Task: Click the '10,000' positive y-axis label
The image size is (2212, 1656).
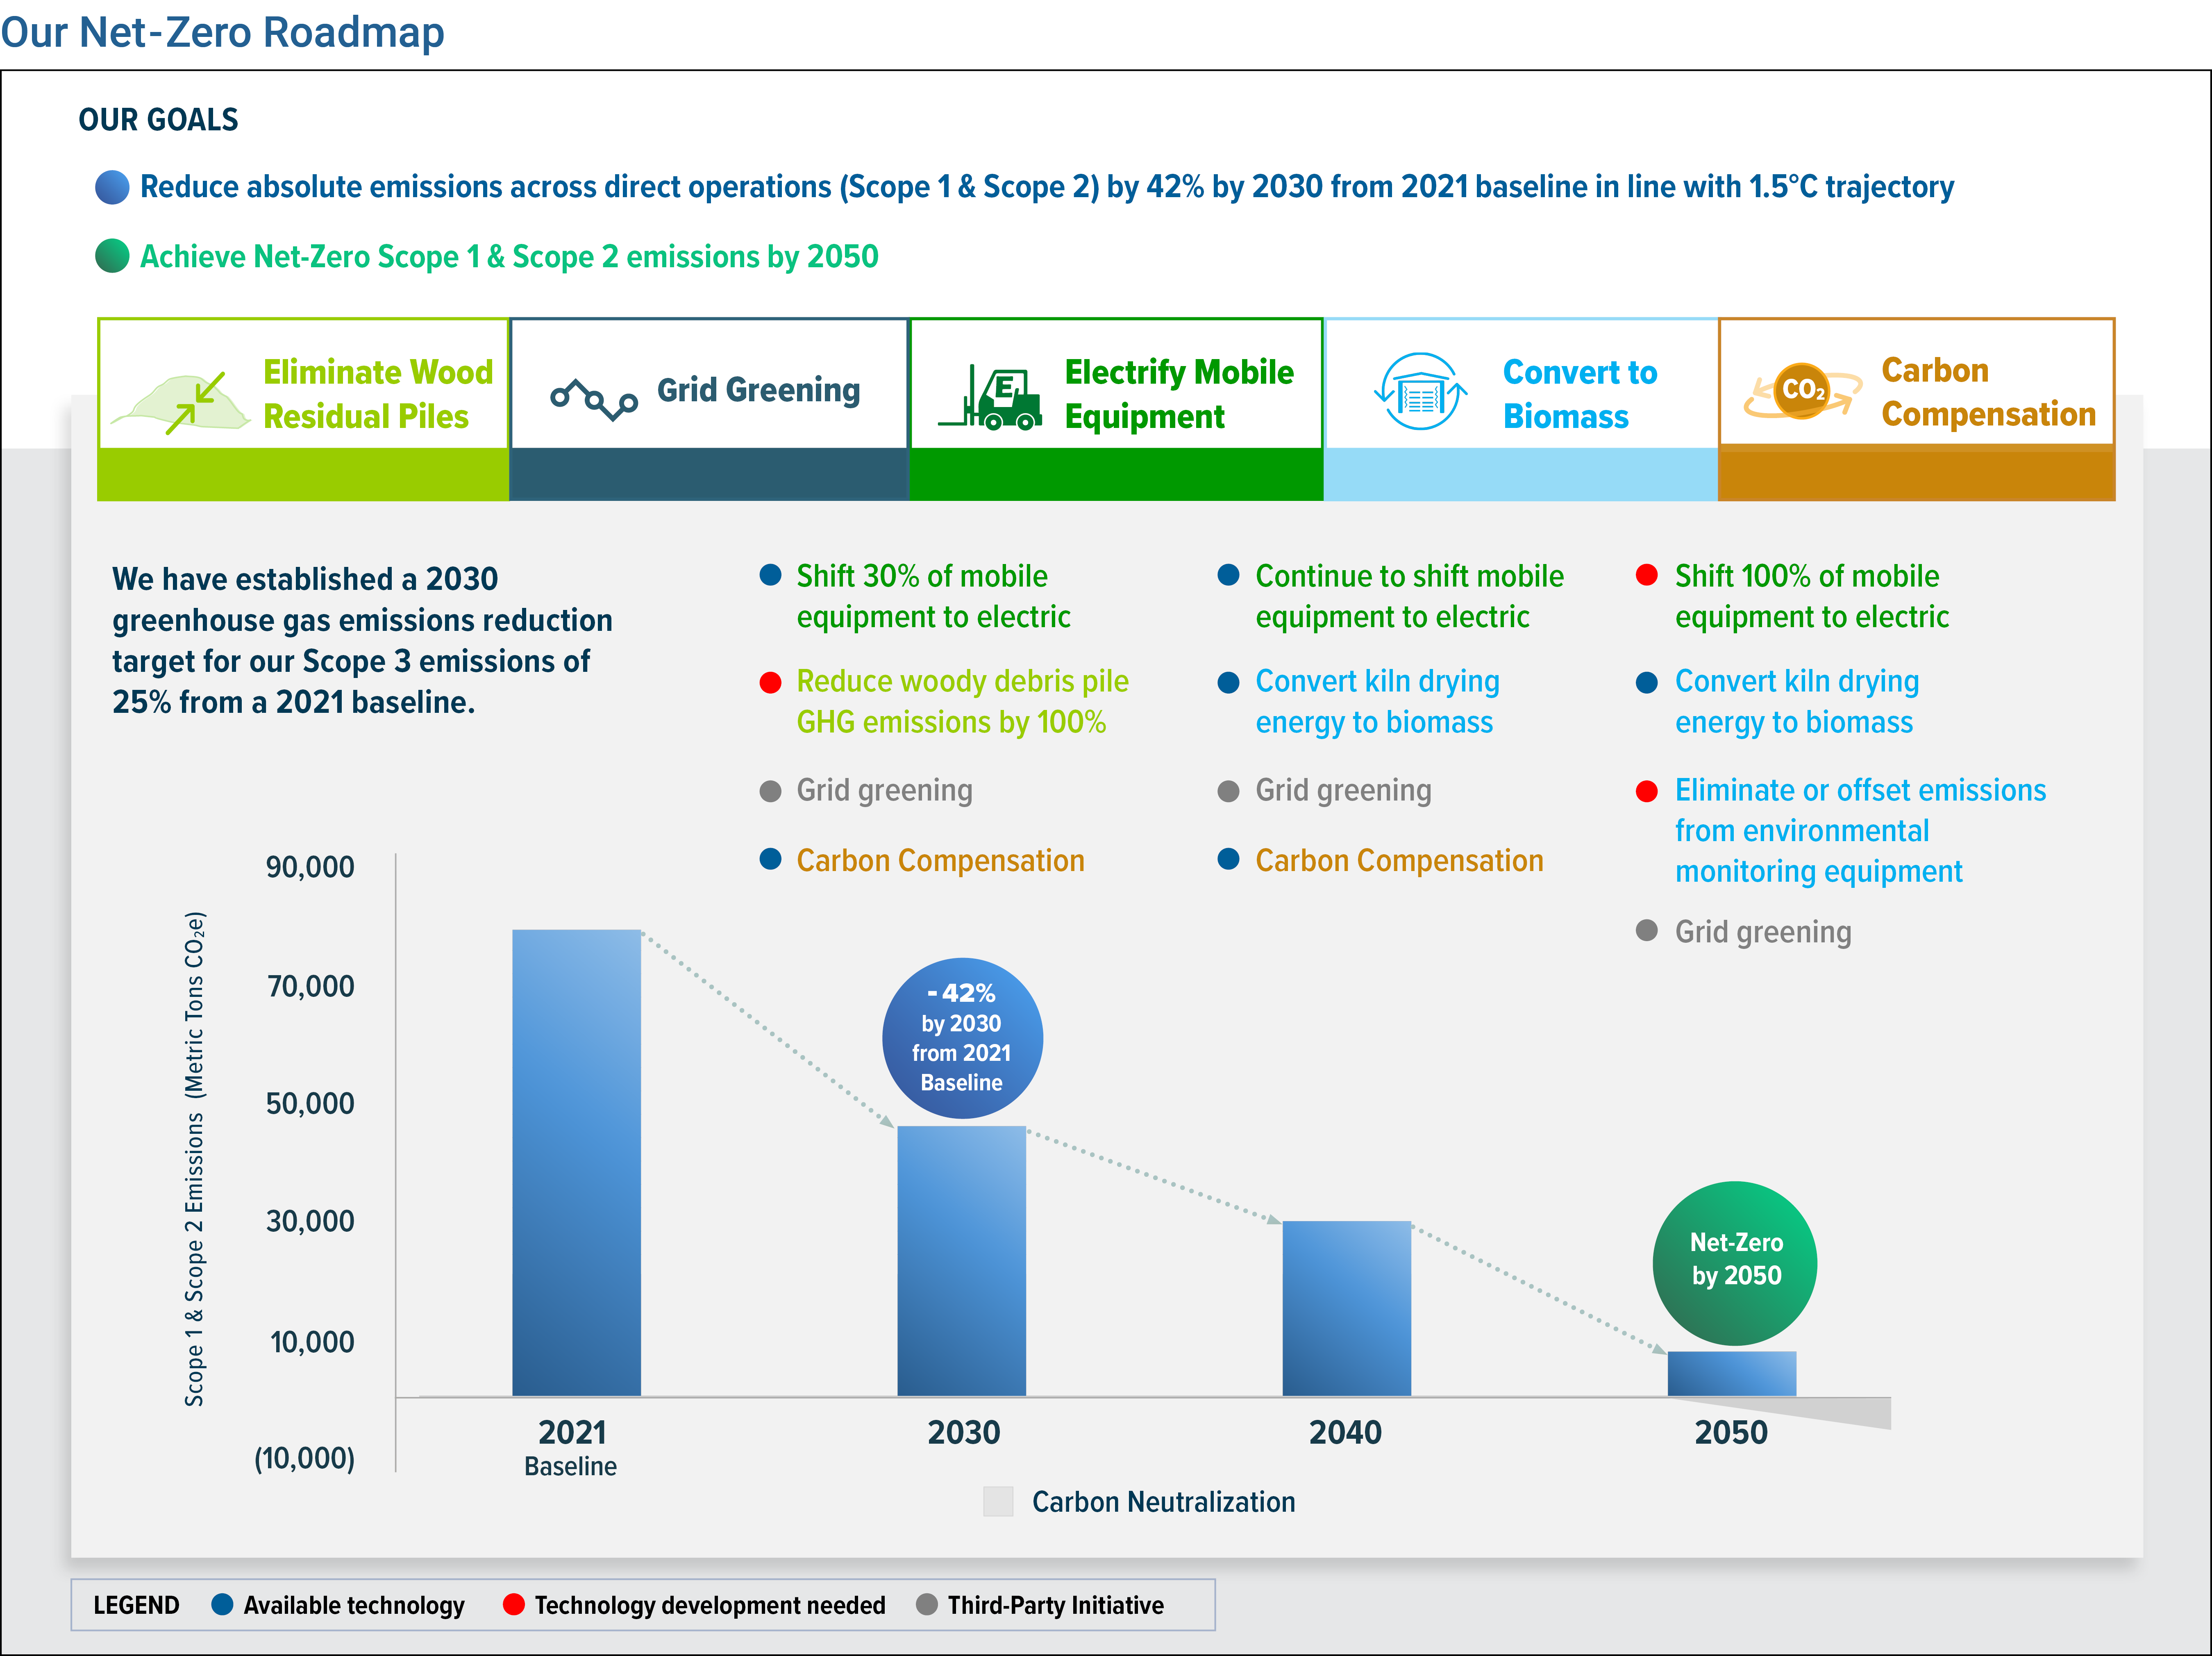Action: tap(312, 1341)
